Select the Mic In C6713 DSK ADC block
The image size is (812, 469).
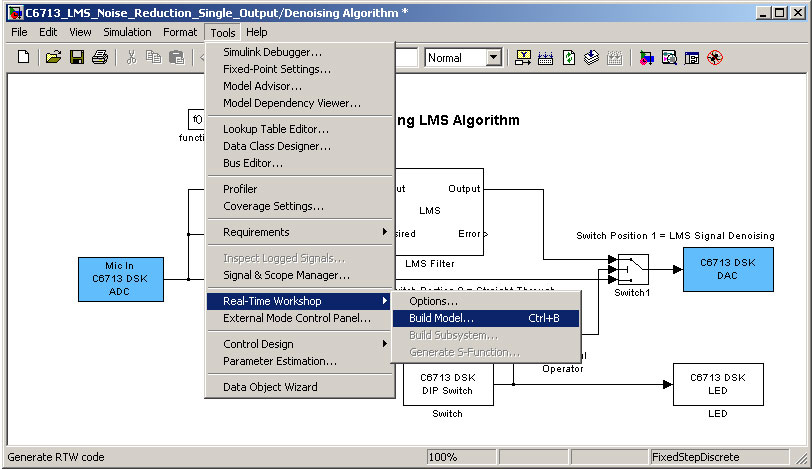tap(121, 279)
